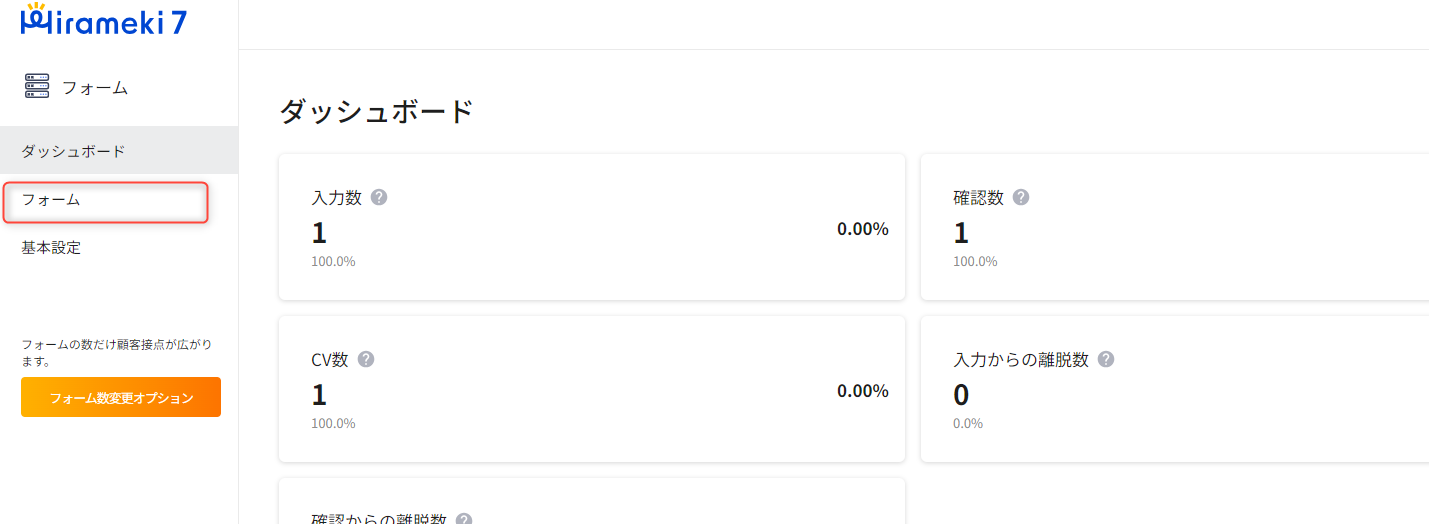
Task: Click the 入力からの離脱数 stat card
Action: coord(1175,389)
